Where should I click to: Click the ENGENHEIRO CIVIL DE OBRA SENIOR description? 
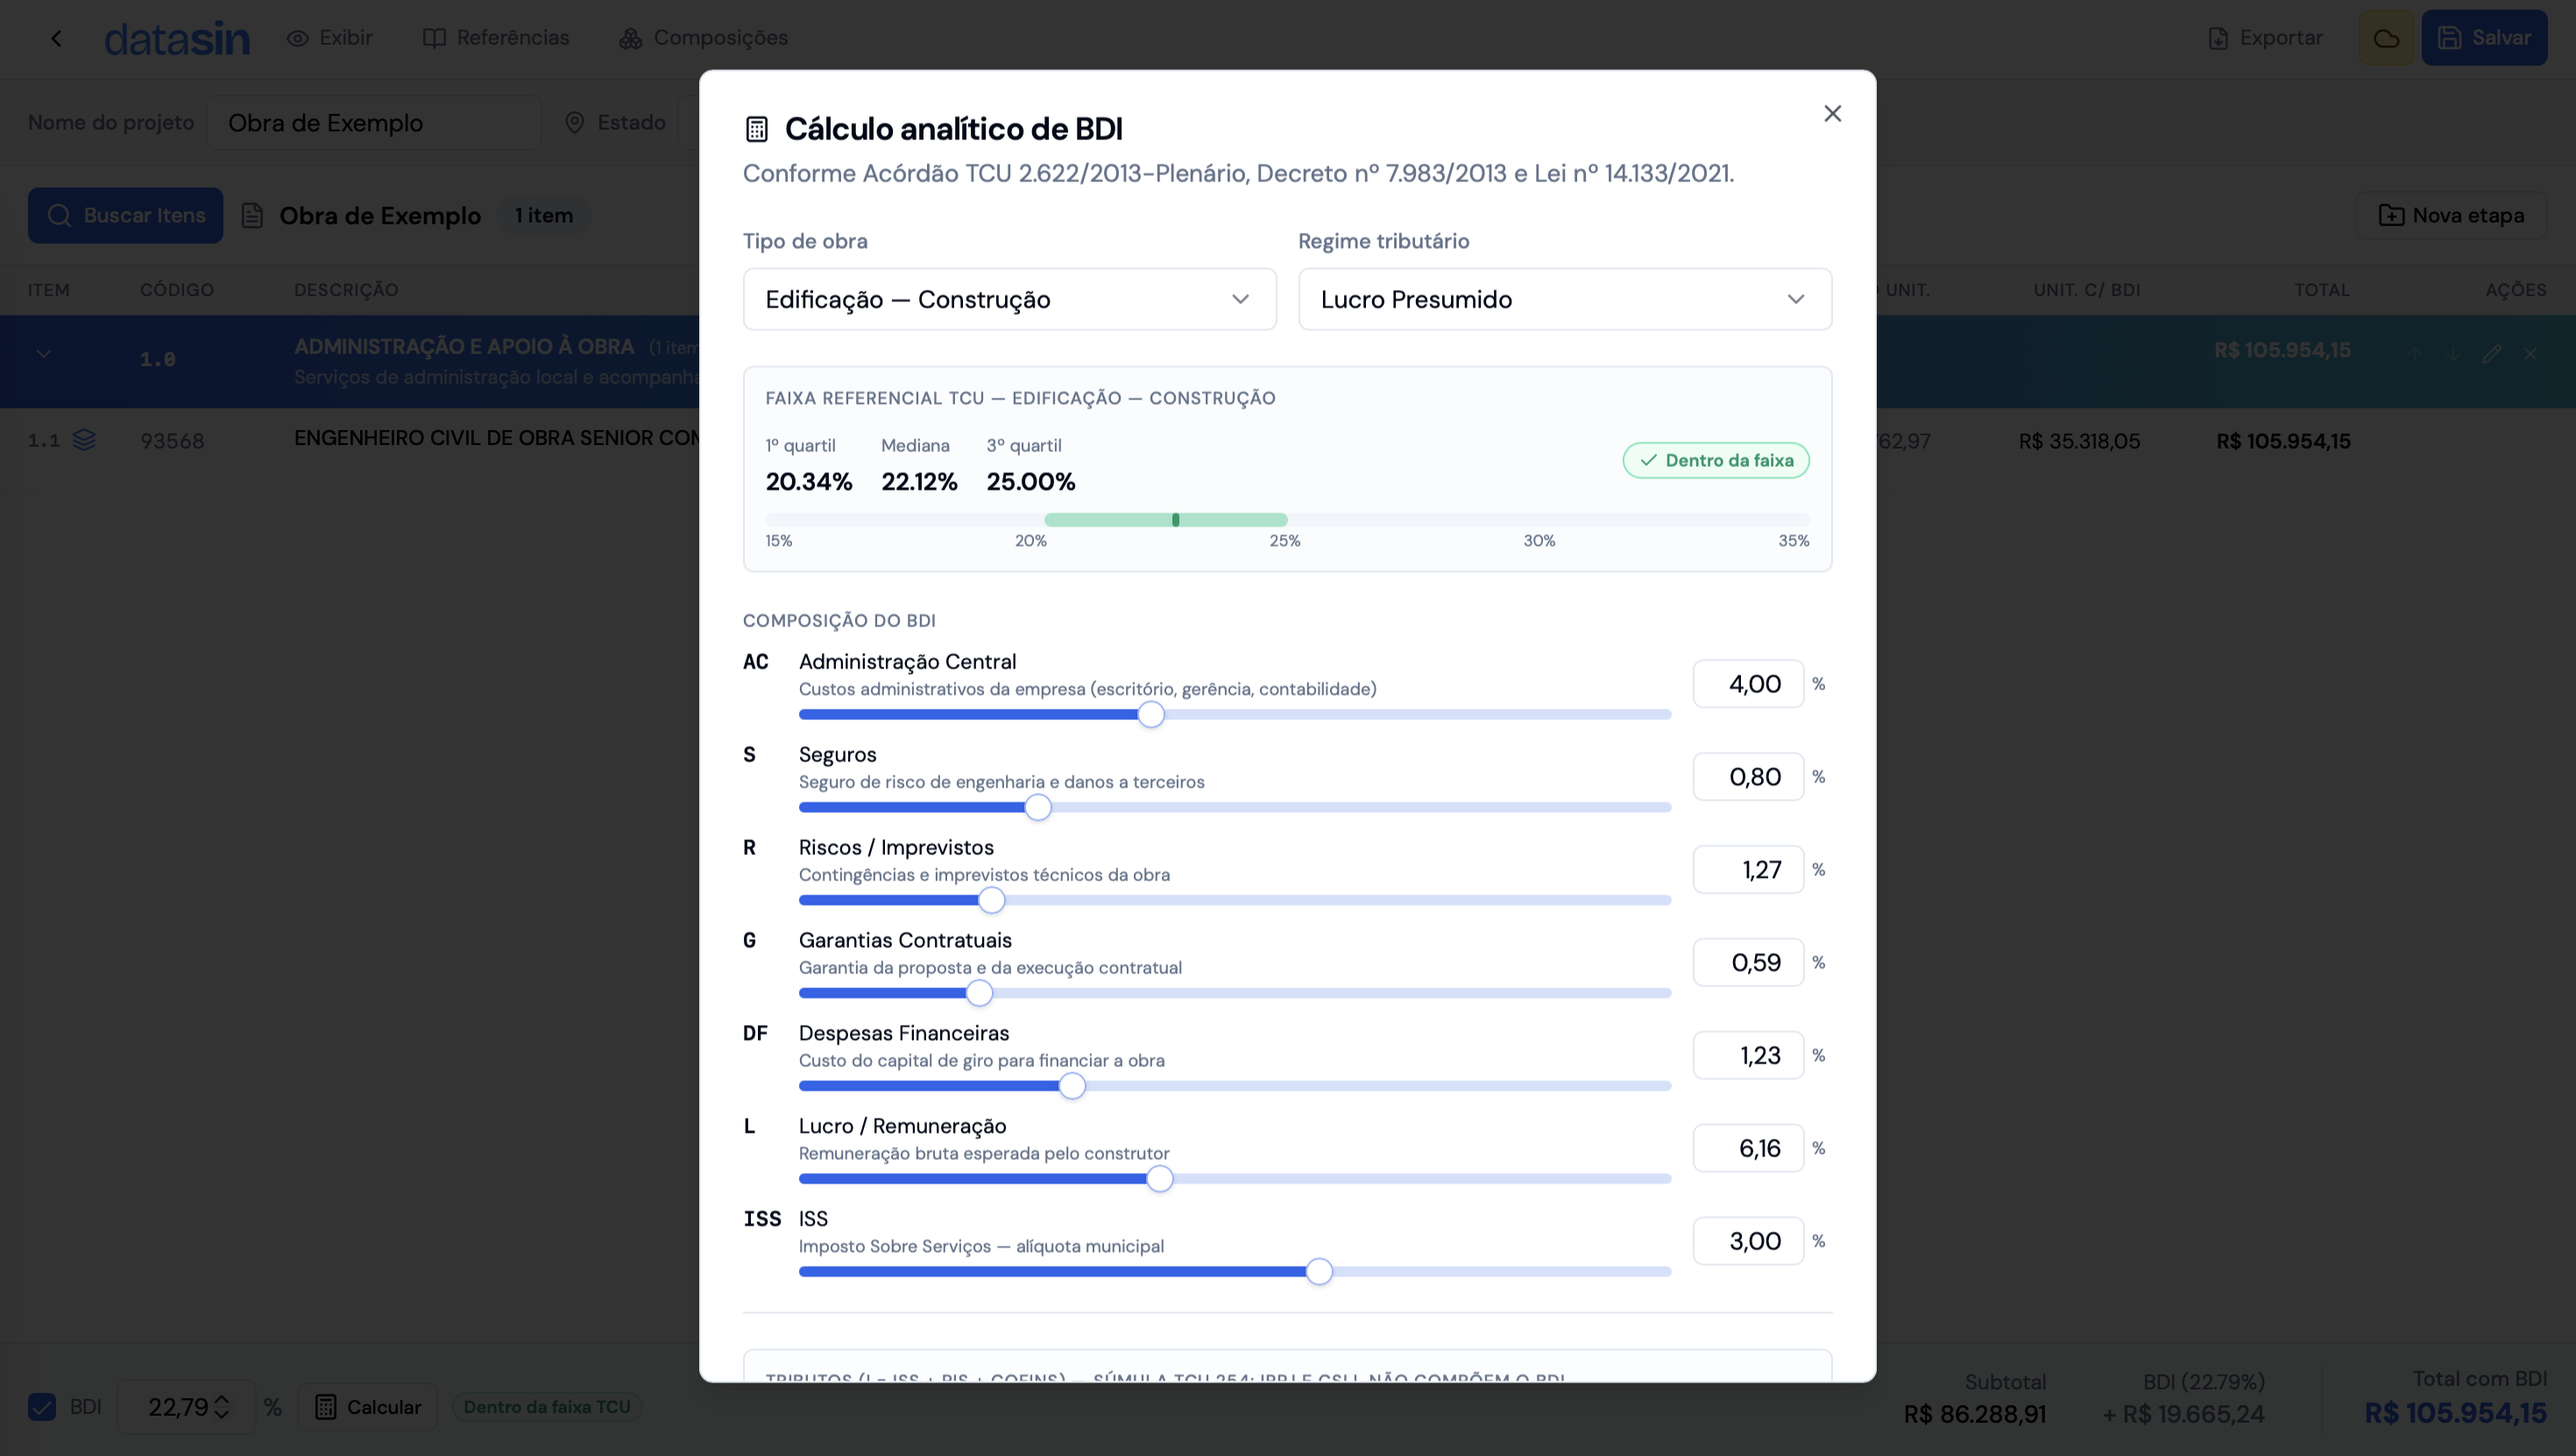(x=496, y=439)
